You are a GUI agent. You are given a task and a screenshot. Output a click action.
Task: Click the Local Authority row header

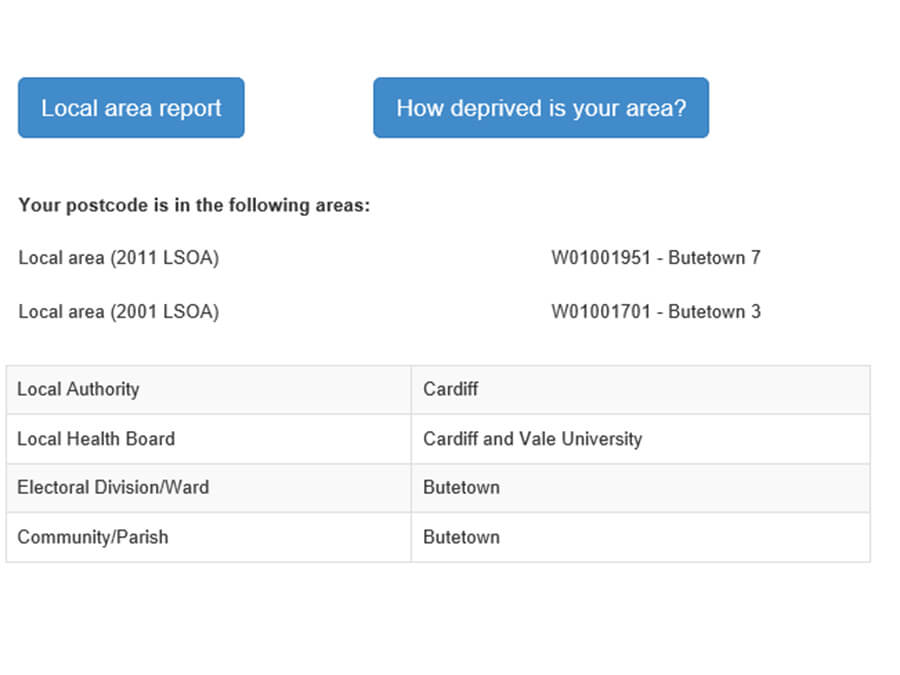click(x=78, y=389)
